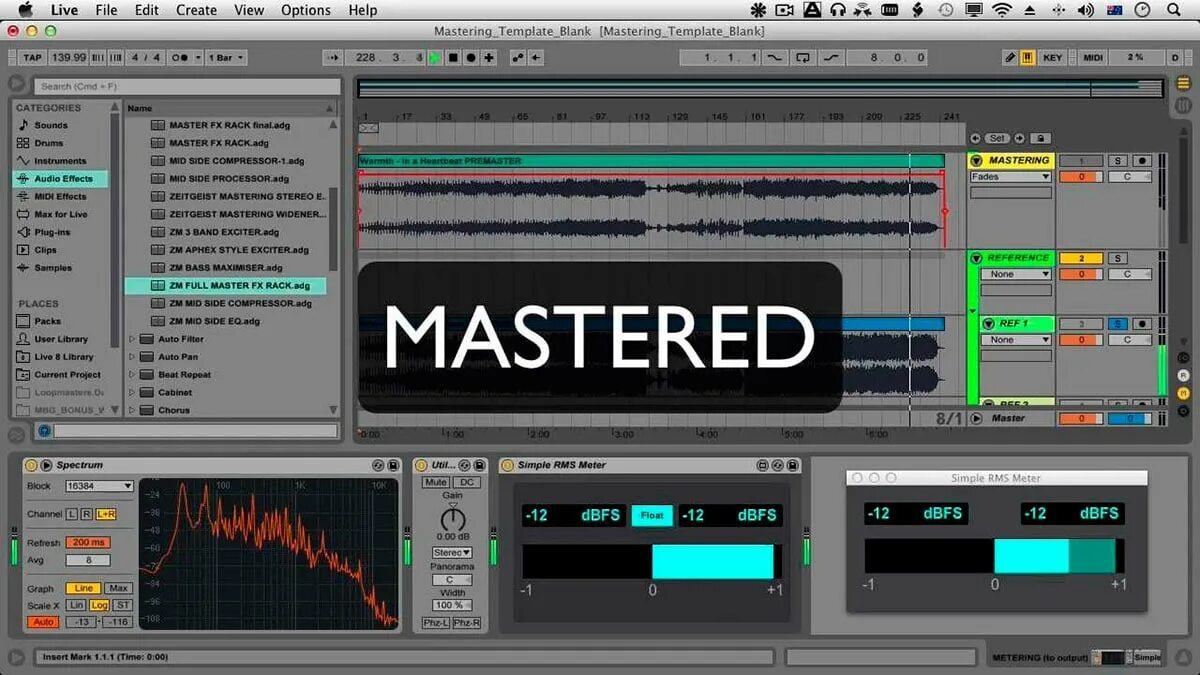Select Max graph mode in Spectrum

pos(118,589)
